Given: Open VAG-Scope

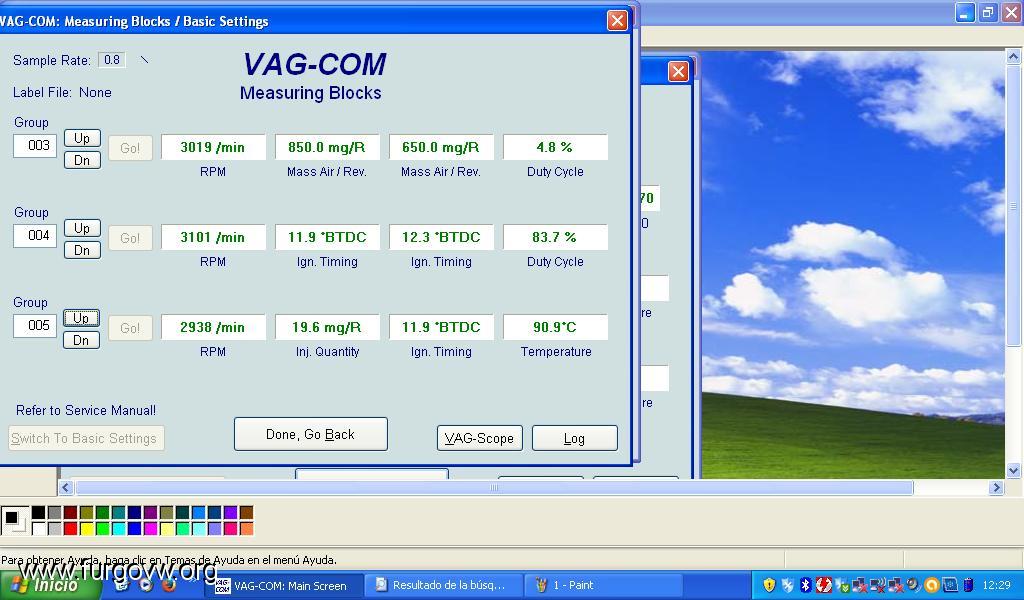Looking at the screenshot, I should (x=479, y=438).
